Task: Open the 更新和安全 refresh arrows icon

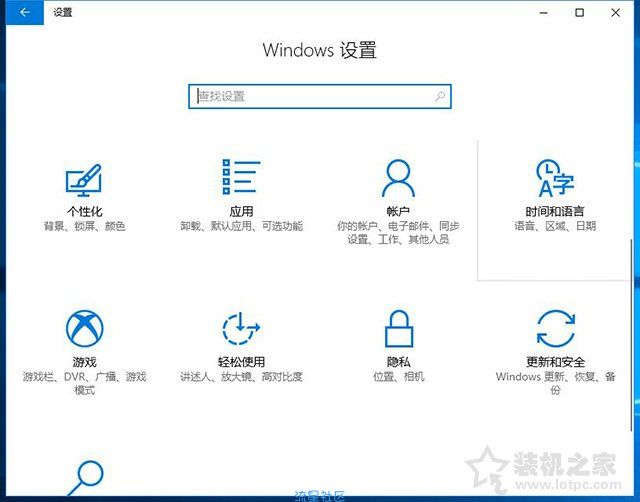Action: pos(556,329)
